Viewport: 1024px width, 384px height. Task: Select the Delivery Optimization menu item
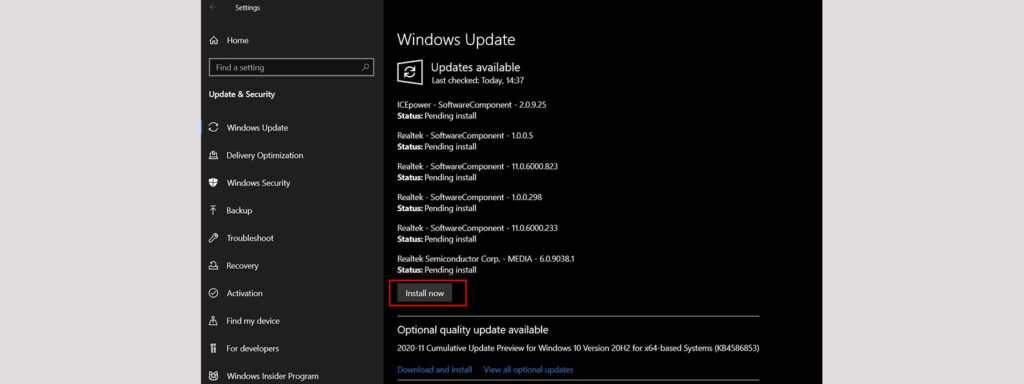click(292, 155)
